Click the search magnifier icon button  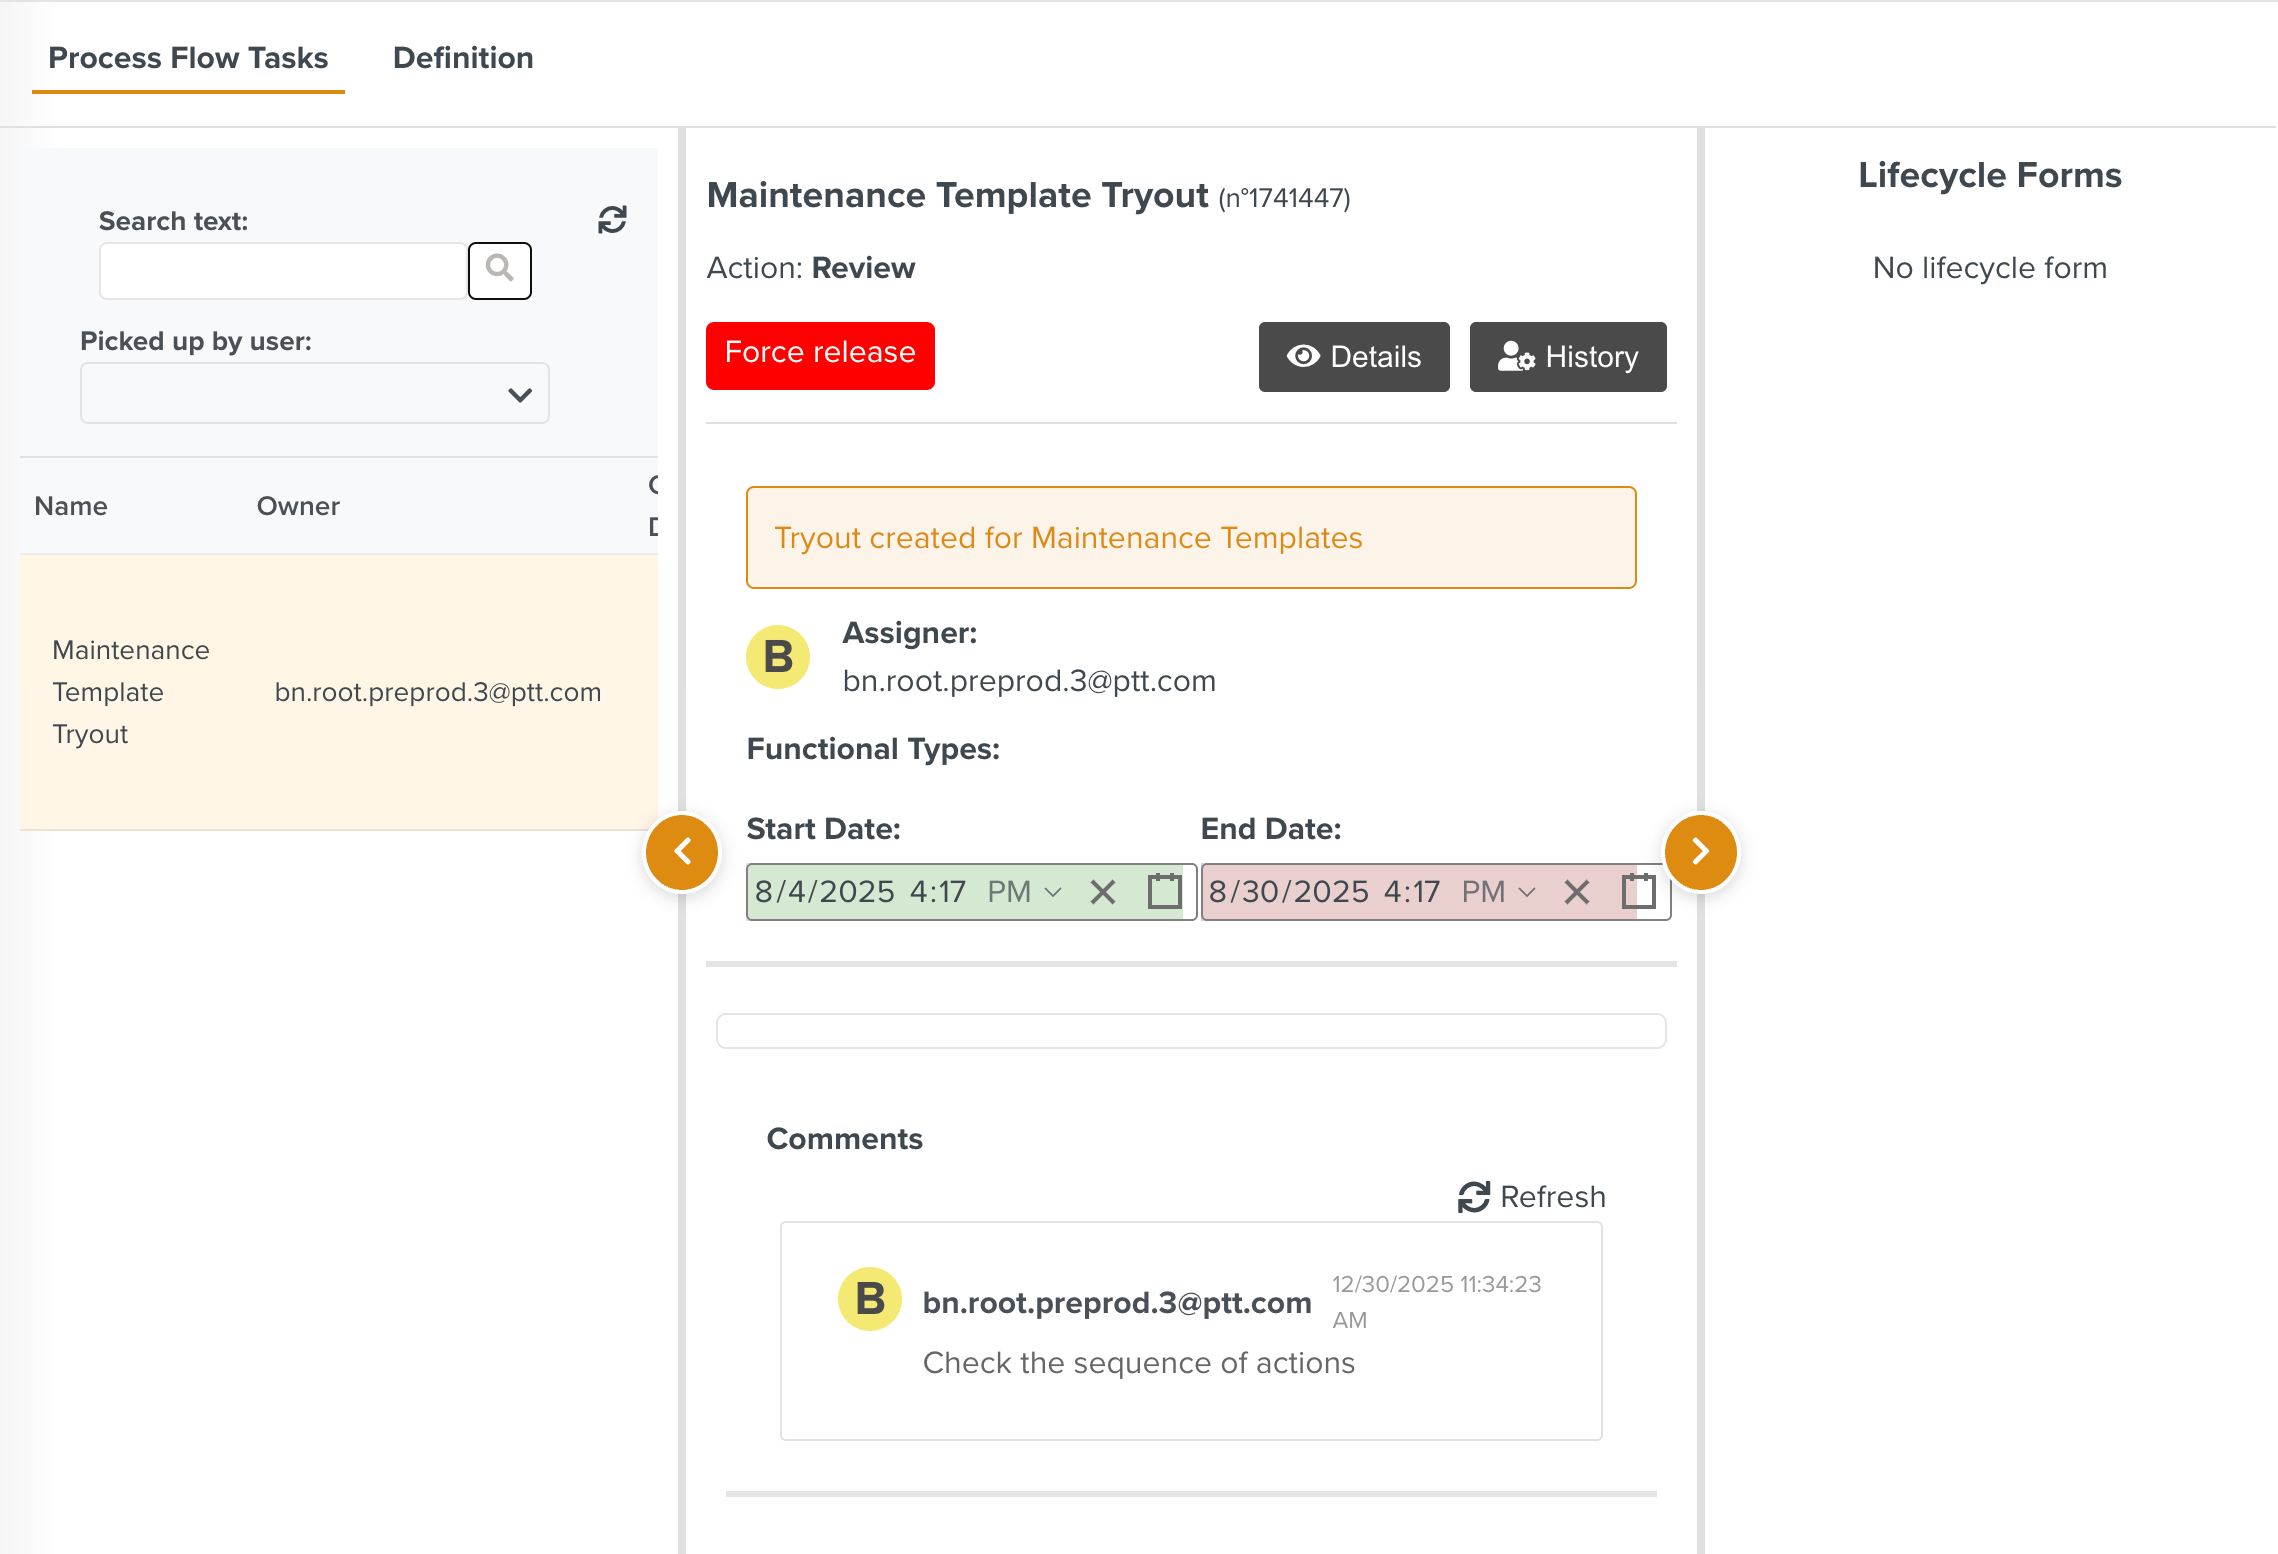(x=499, y=270)
